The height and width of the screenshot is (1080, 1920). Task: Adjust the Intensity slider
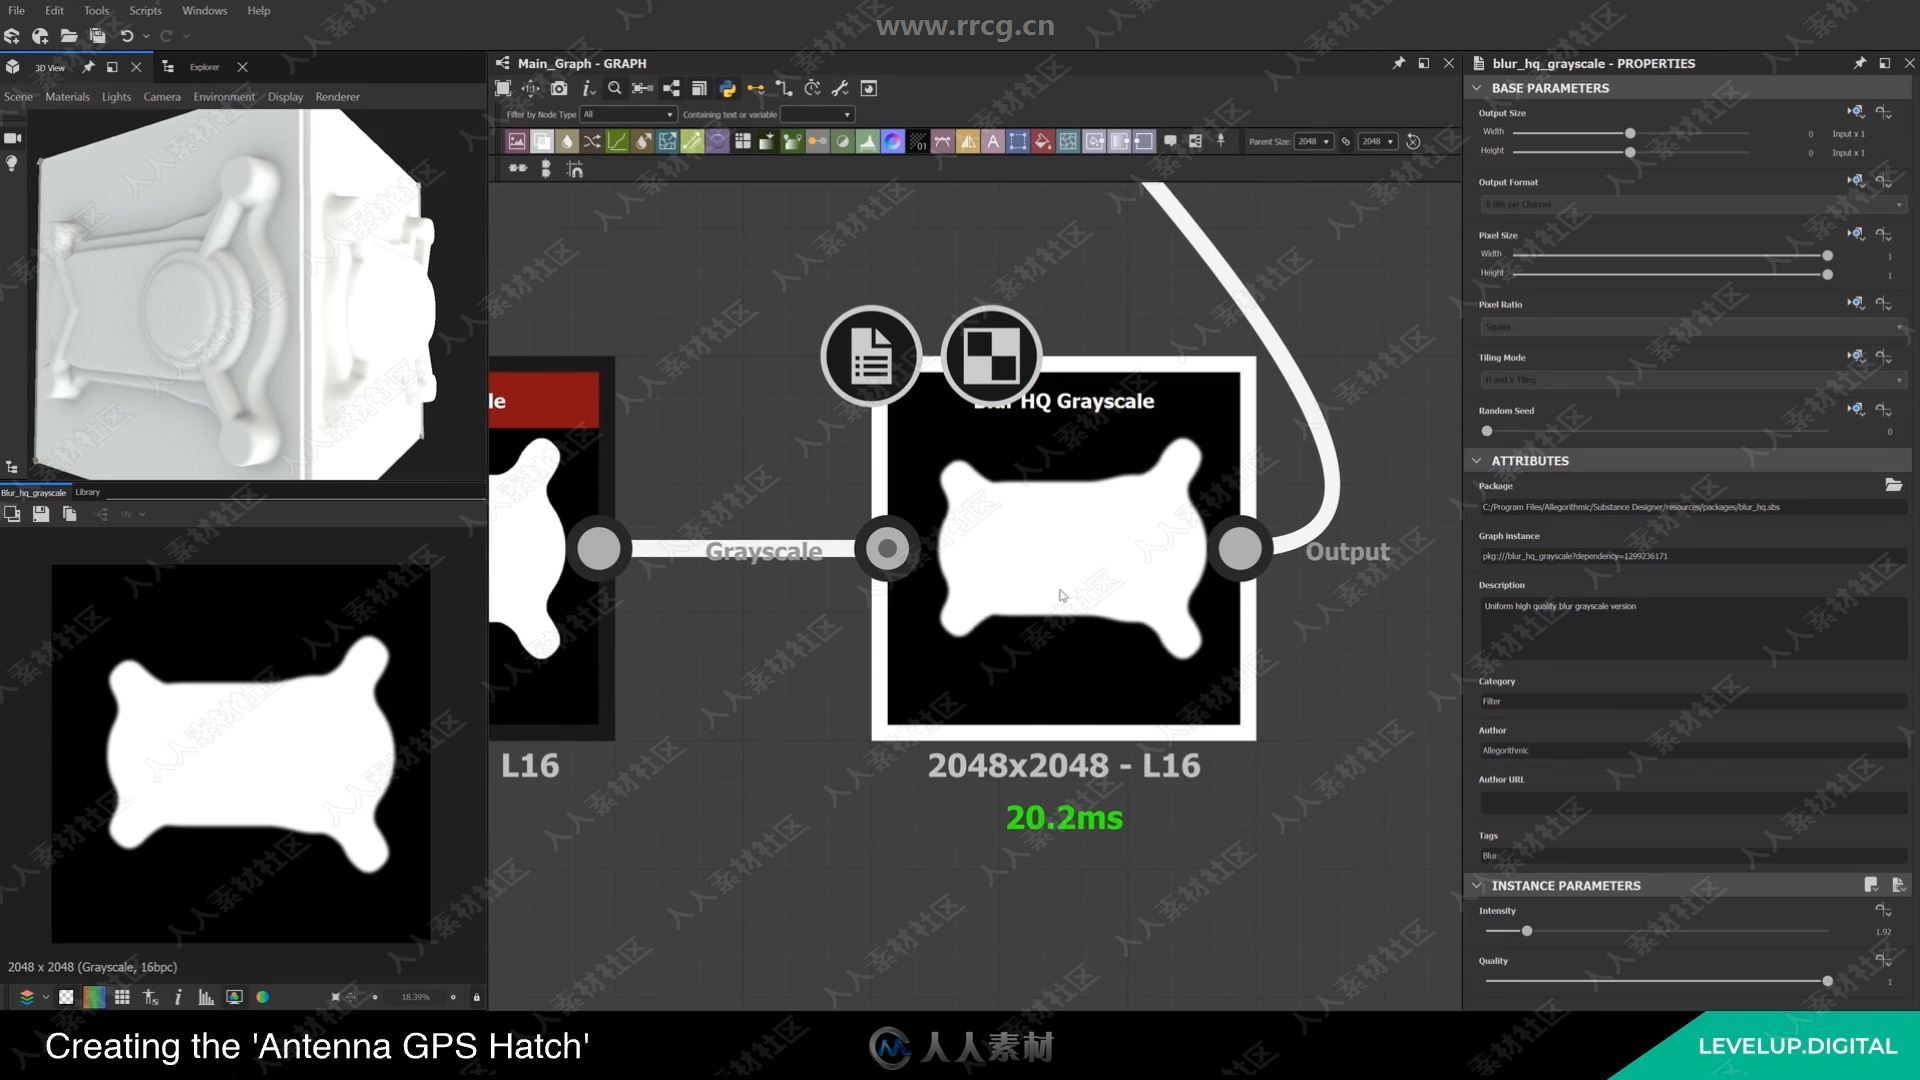[x=1656, y=931]
